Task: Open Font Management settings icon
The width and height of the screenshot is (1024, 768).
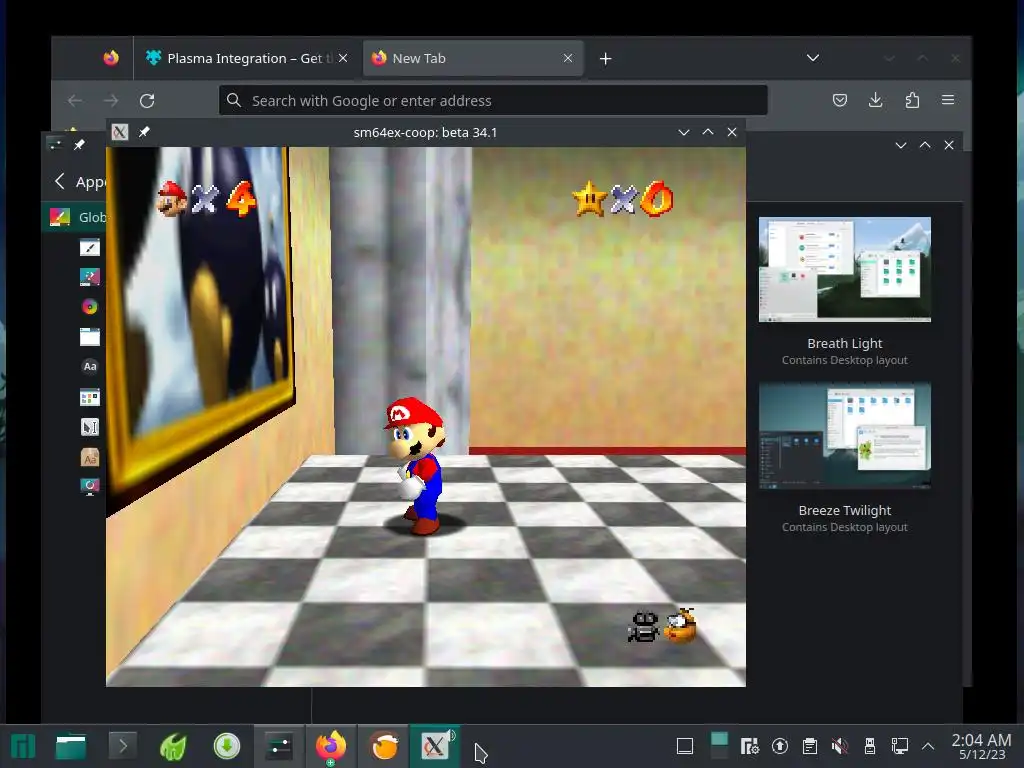Action: click(x=89, y=457)
